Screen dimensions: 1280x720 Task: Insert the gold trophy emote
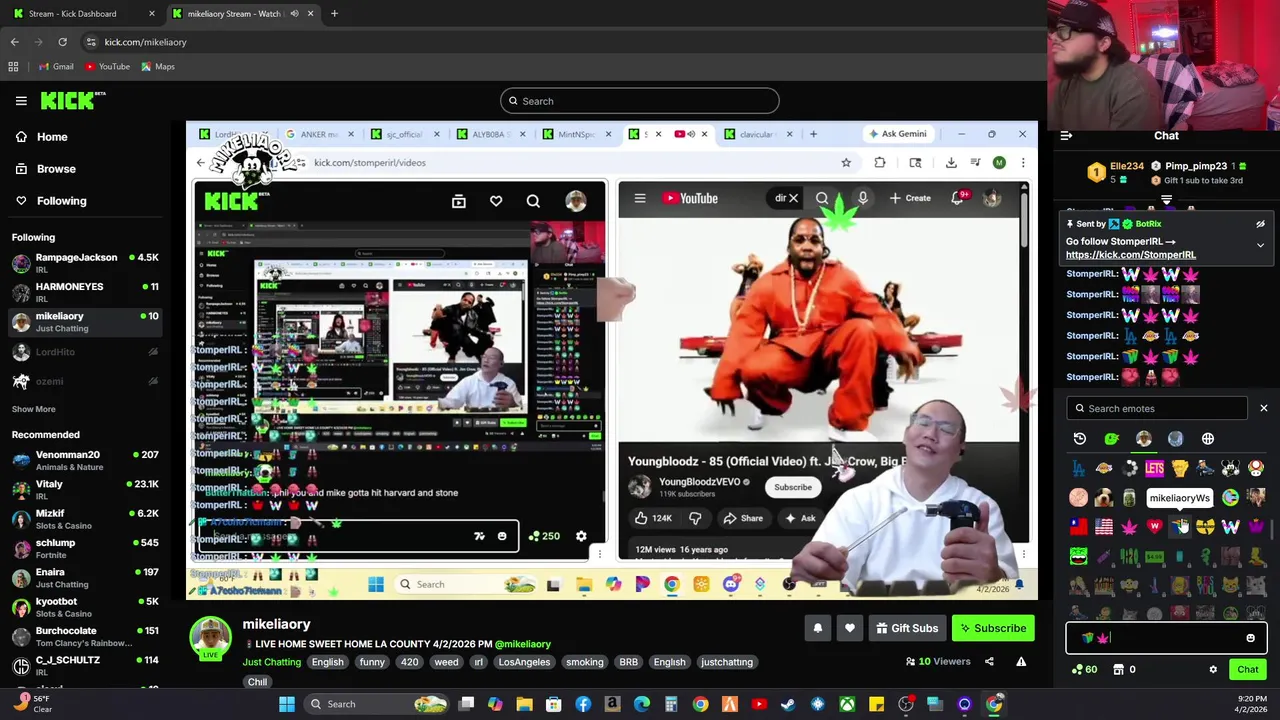[x=1180, y=468]
